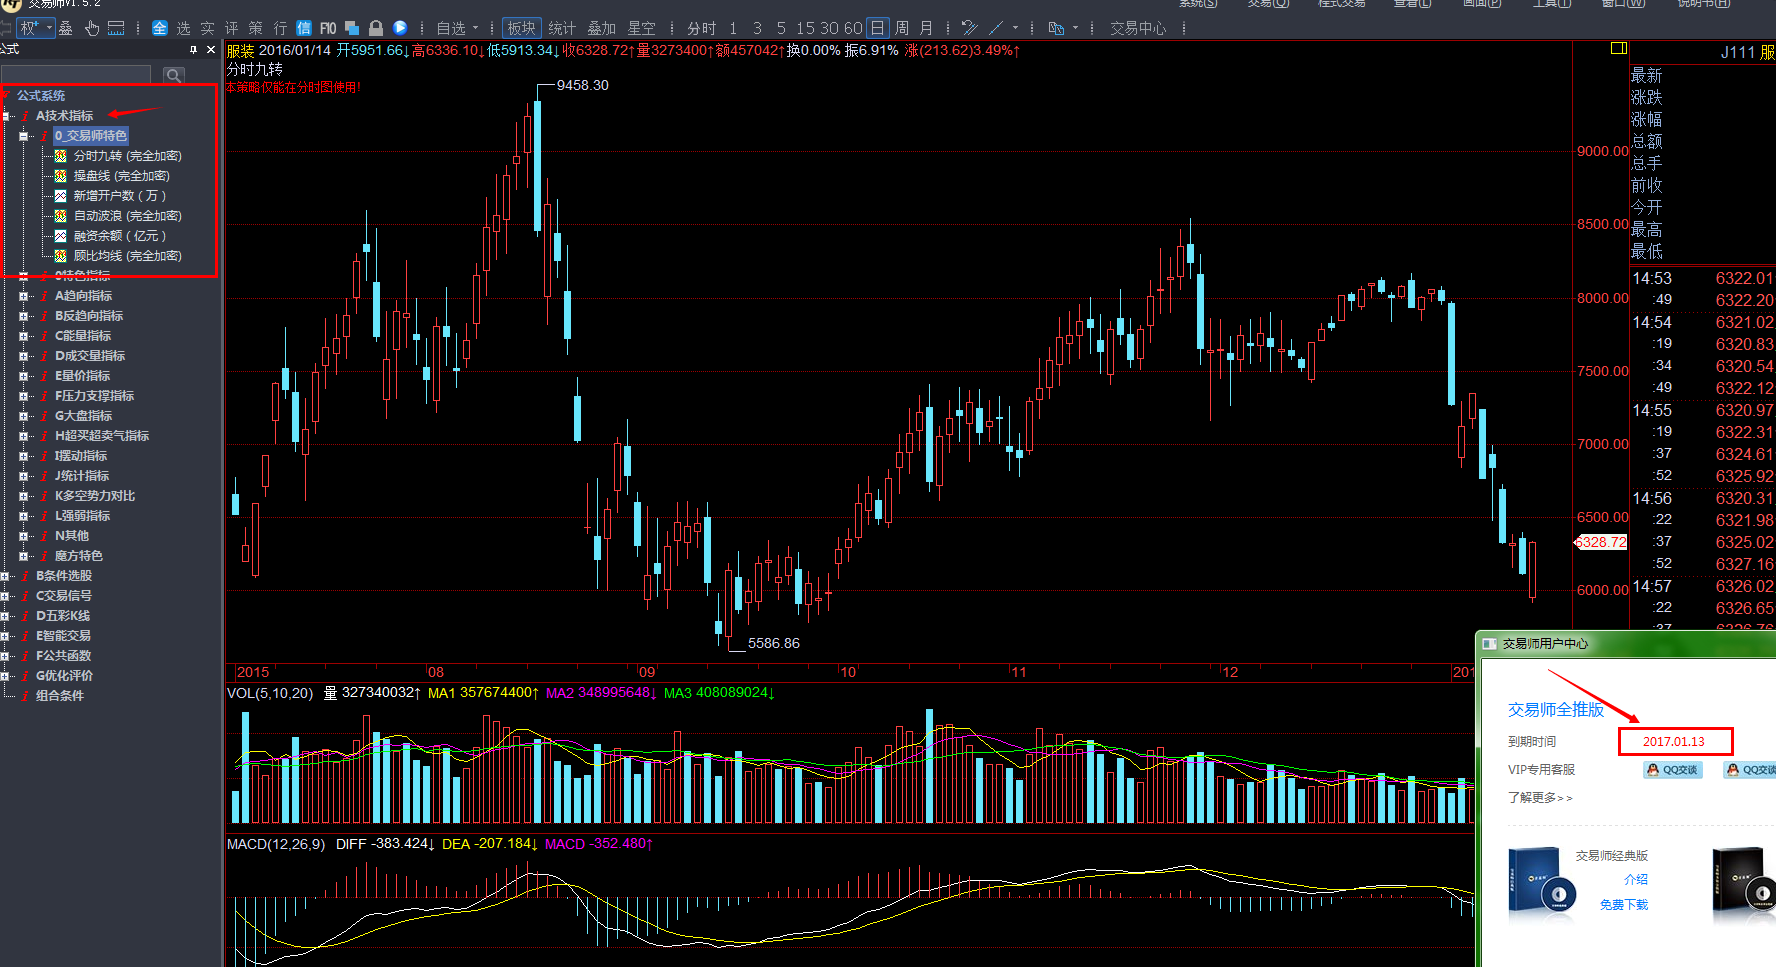Search formulas with magnifier icon

point(174,75)
